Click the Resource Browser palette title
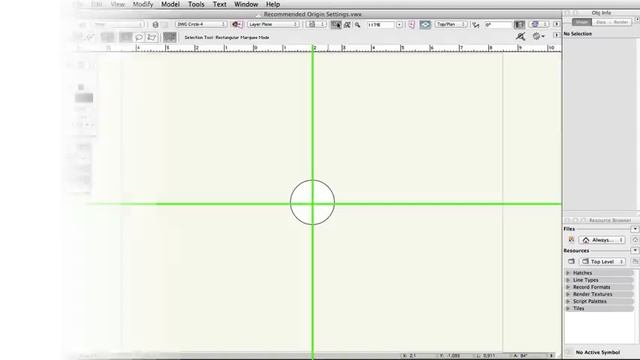This screenshot has height=360, width=640. [x=610, y=220]
